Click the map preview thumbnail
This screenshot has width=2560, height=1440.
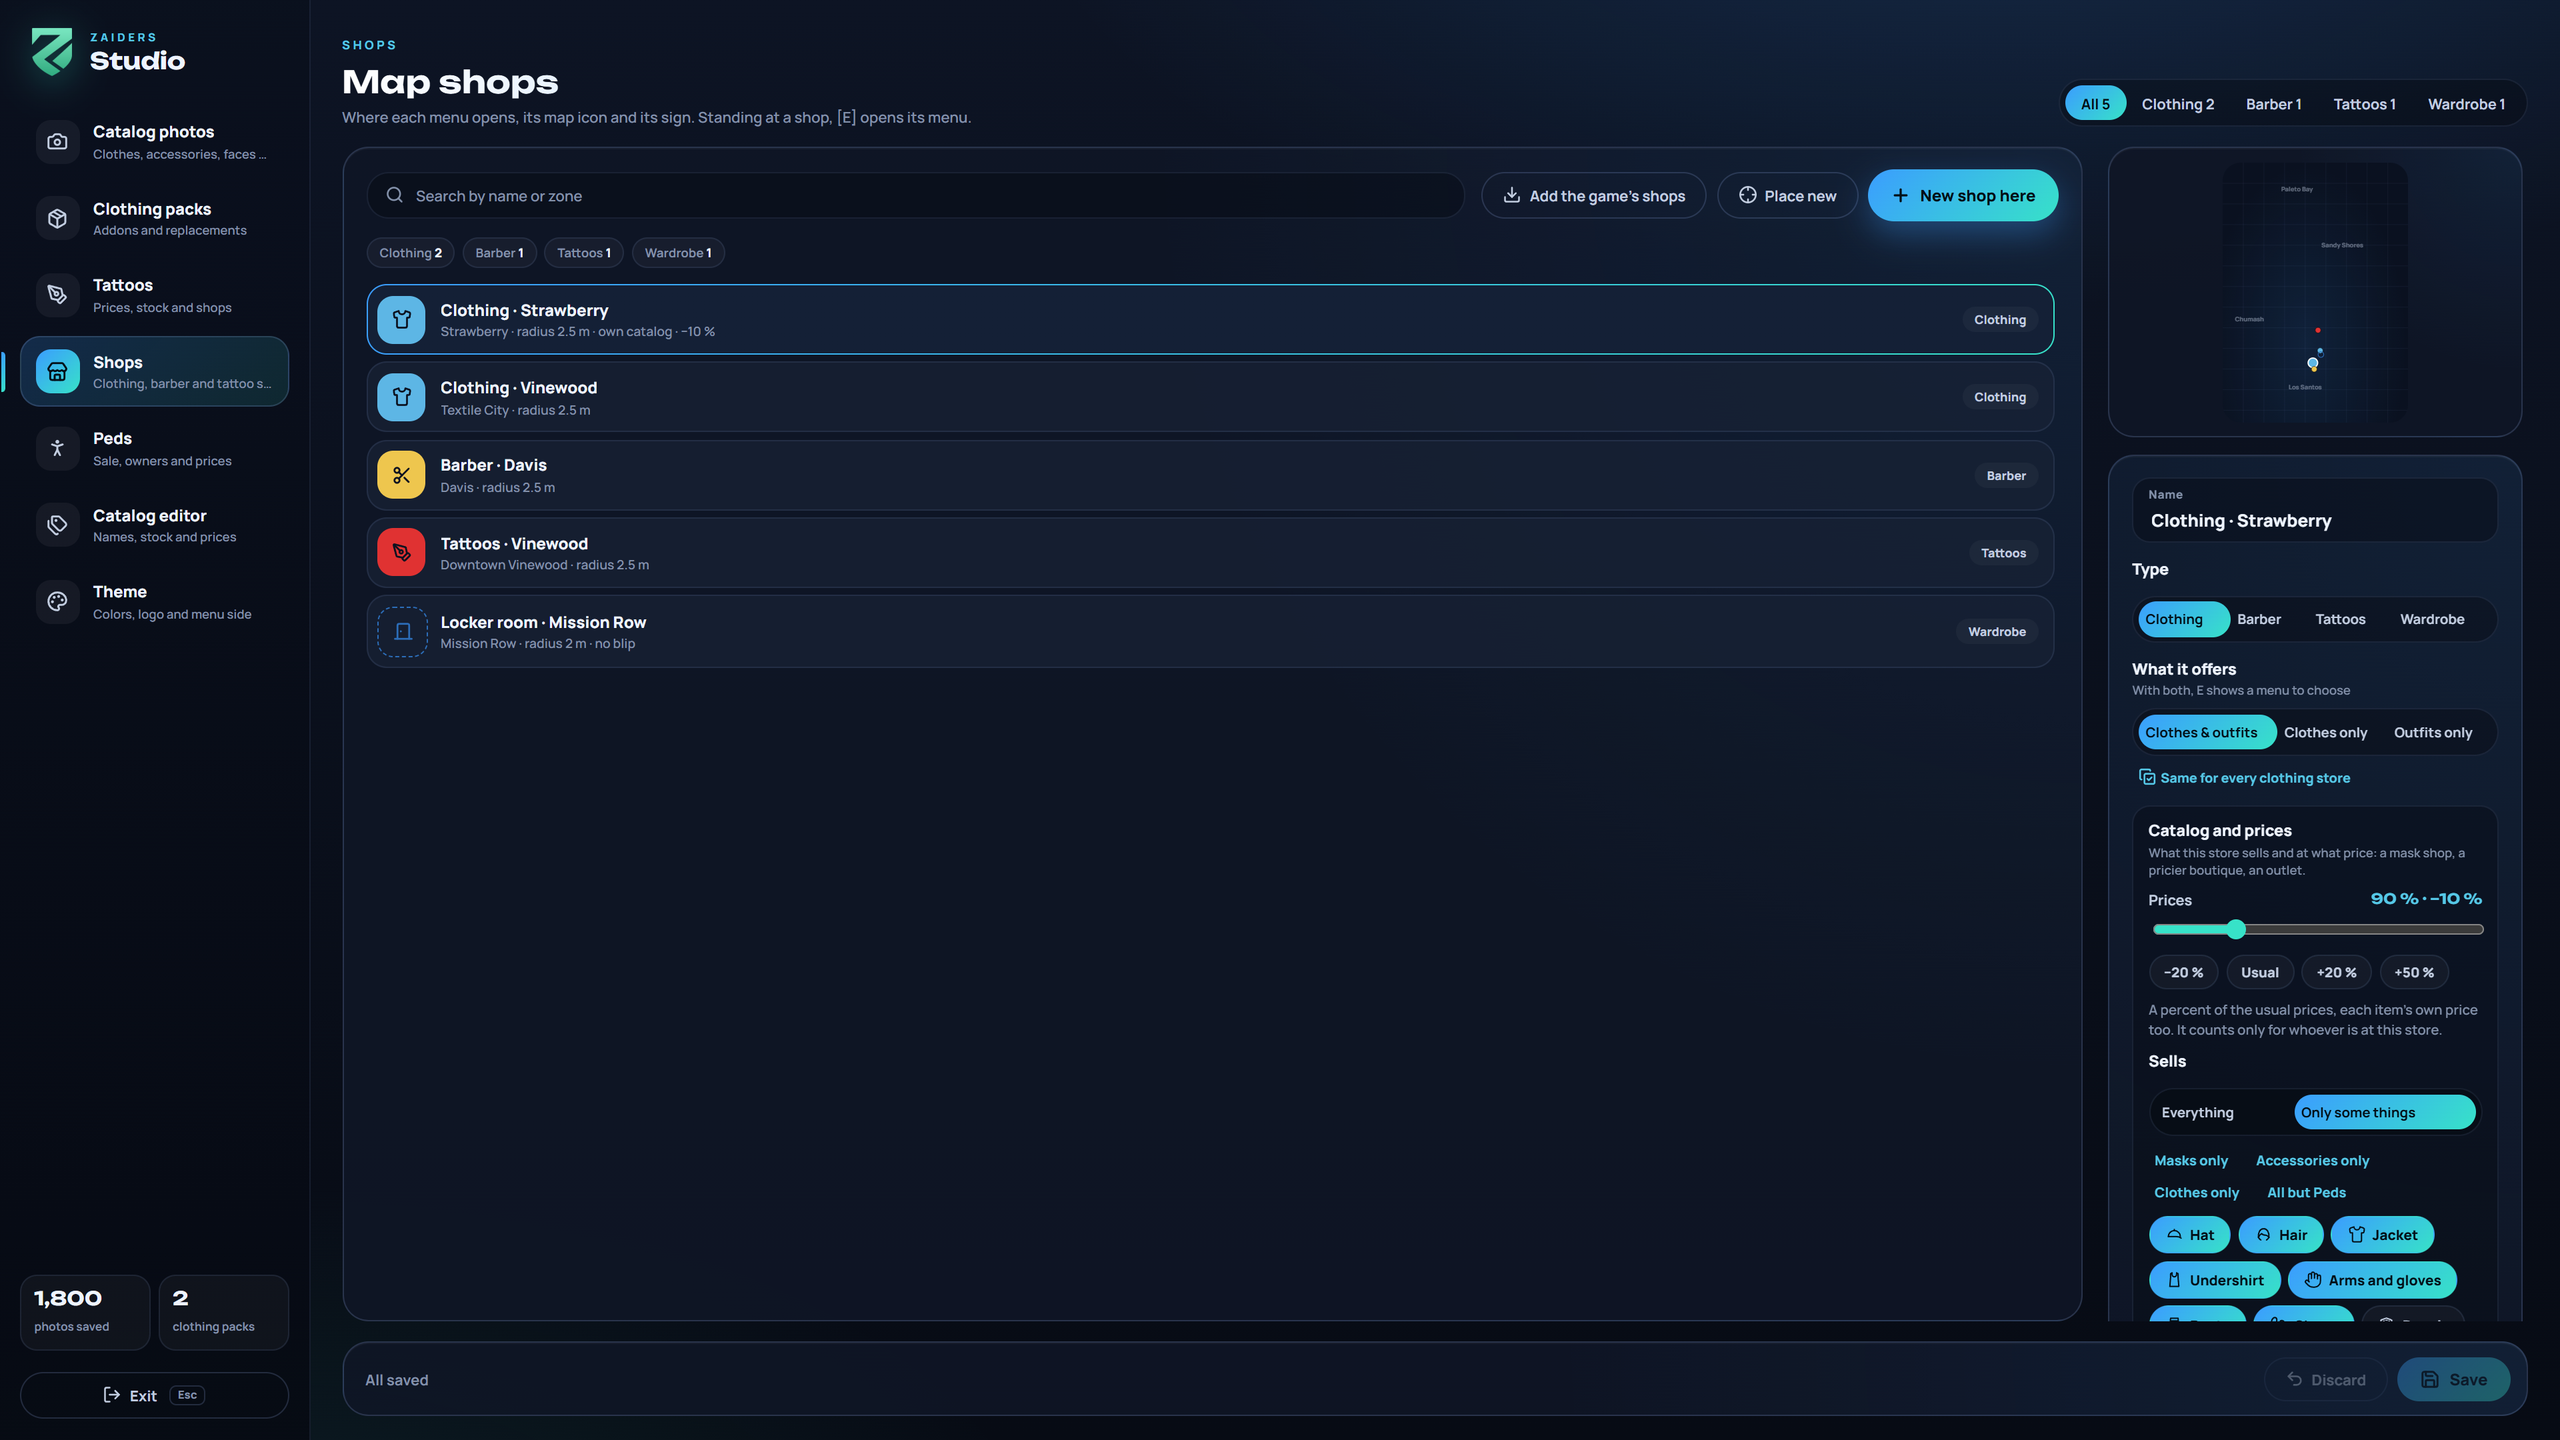(2314, 292)
